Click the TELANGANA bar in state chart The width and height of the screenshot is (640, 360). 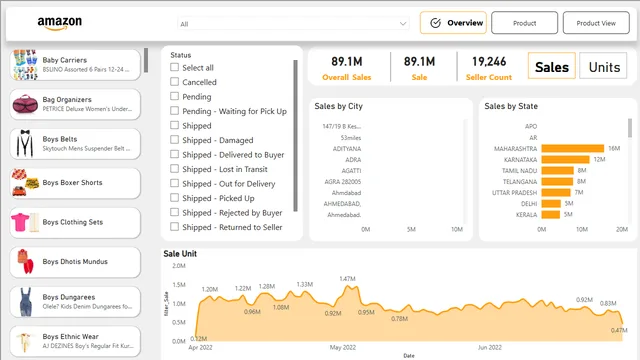(557, 181)
